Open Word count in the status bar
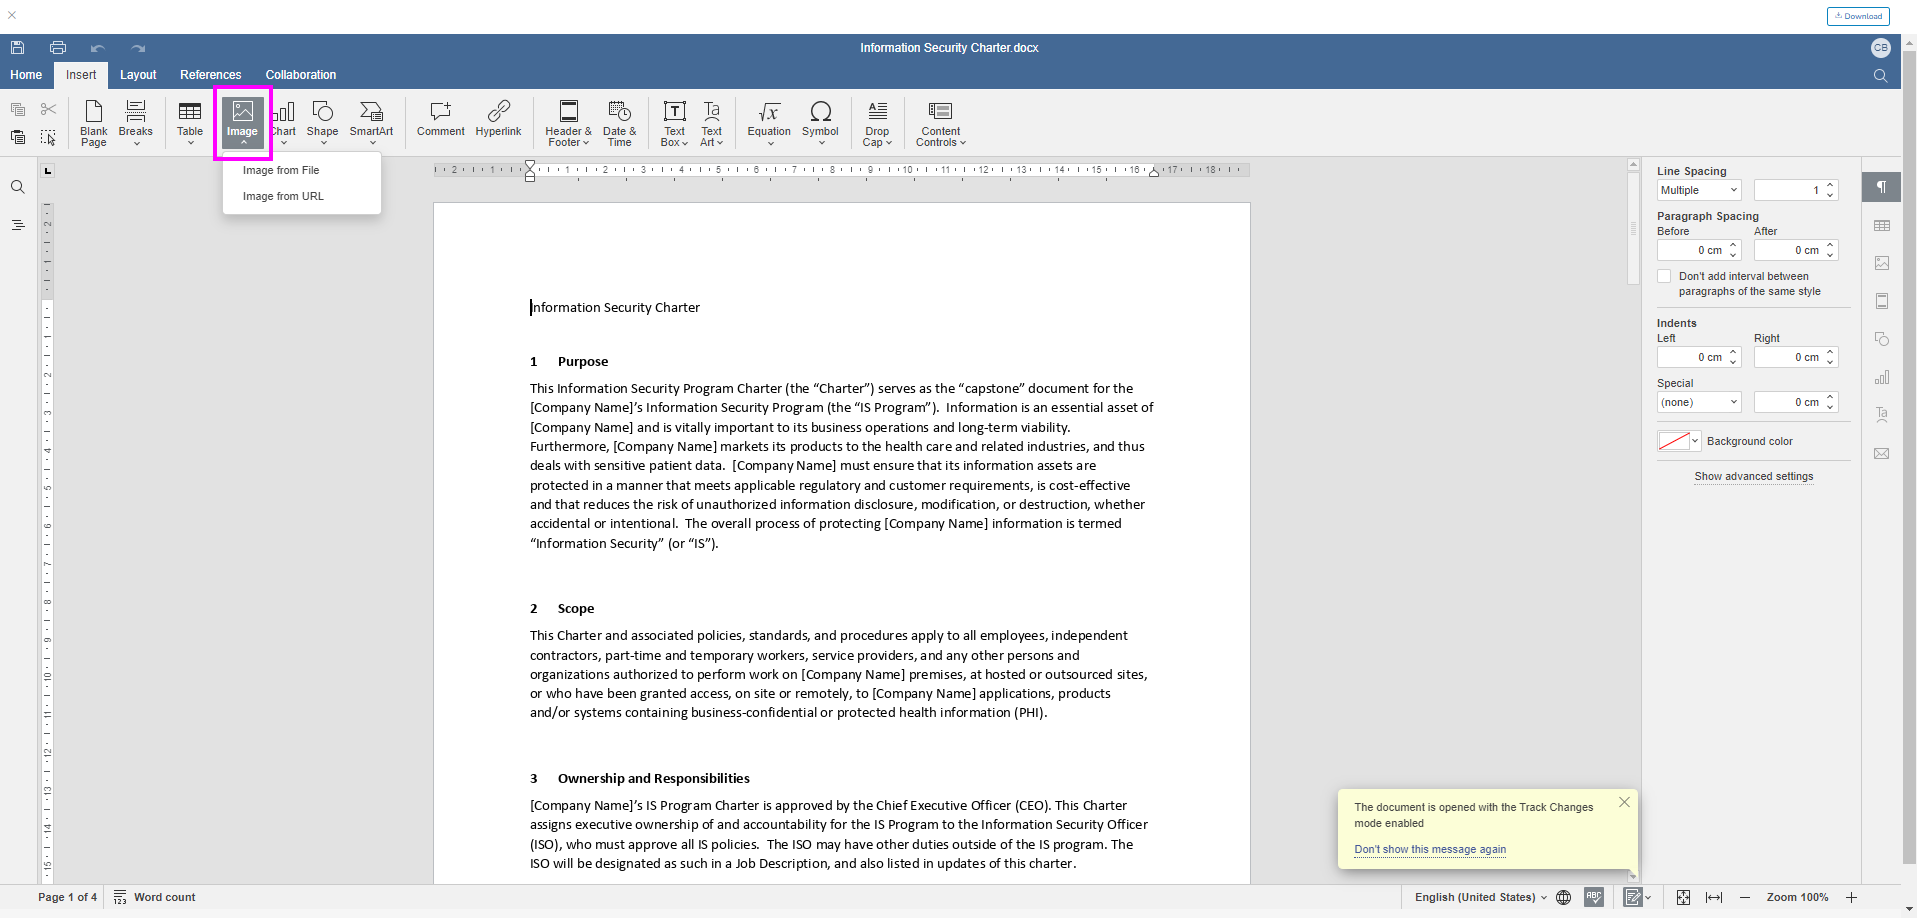The width and height of the screenshot is (1917, 918). click(154, 897)
